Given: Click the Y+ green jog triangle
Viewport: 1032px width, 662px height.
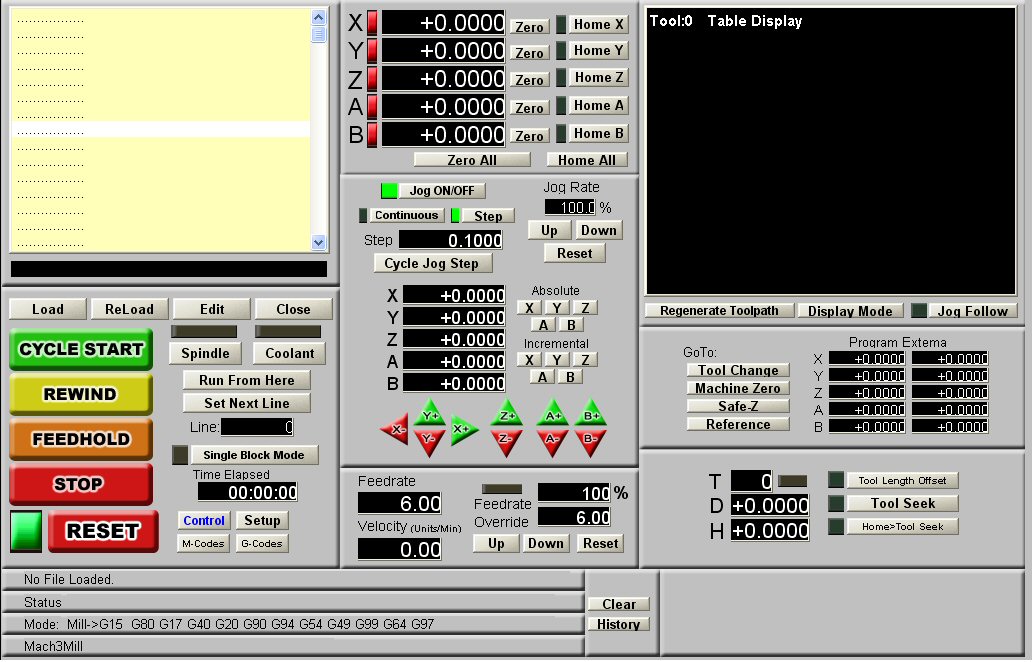Looking at the screenshot, I should [430, 414].
